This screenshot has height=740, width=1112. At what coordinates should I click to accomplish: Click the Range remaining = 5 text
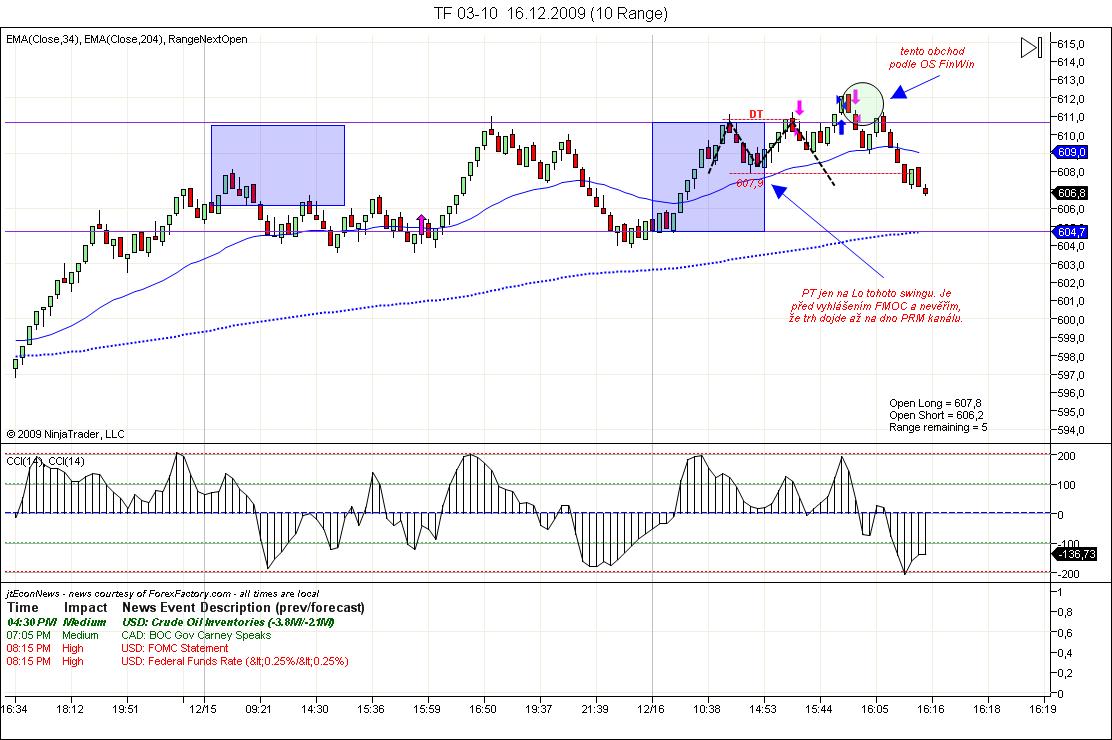click(938, 427)
